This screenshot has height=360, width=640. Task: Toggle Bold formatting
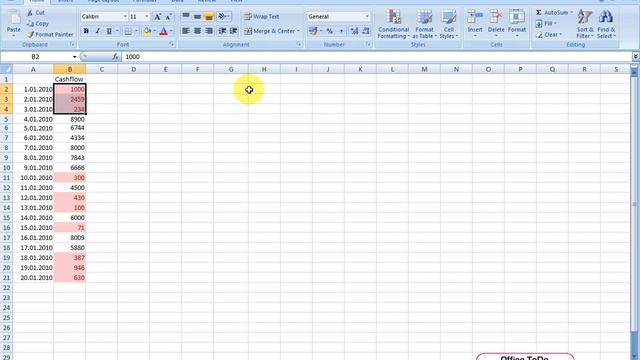(86, 31)
